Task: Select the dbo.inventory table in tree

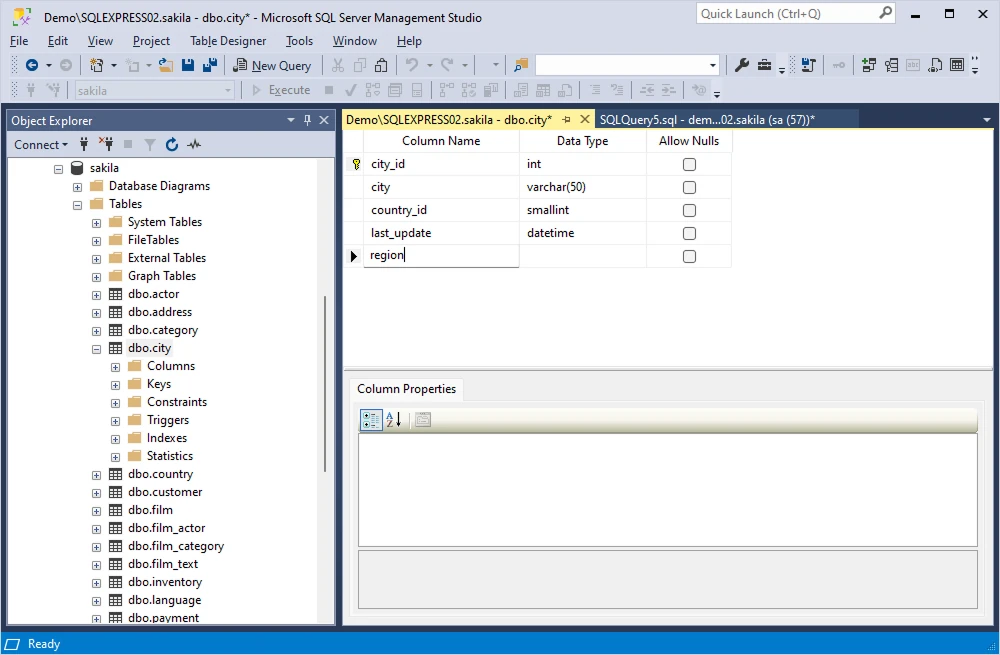Action: coord(165,582)
